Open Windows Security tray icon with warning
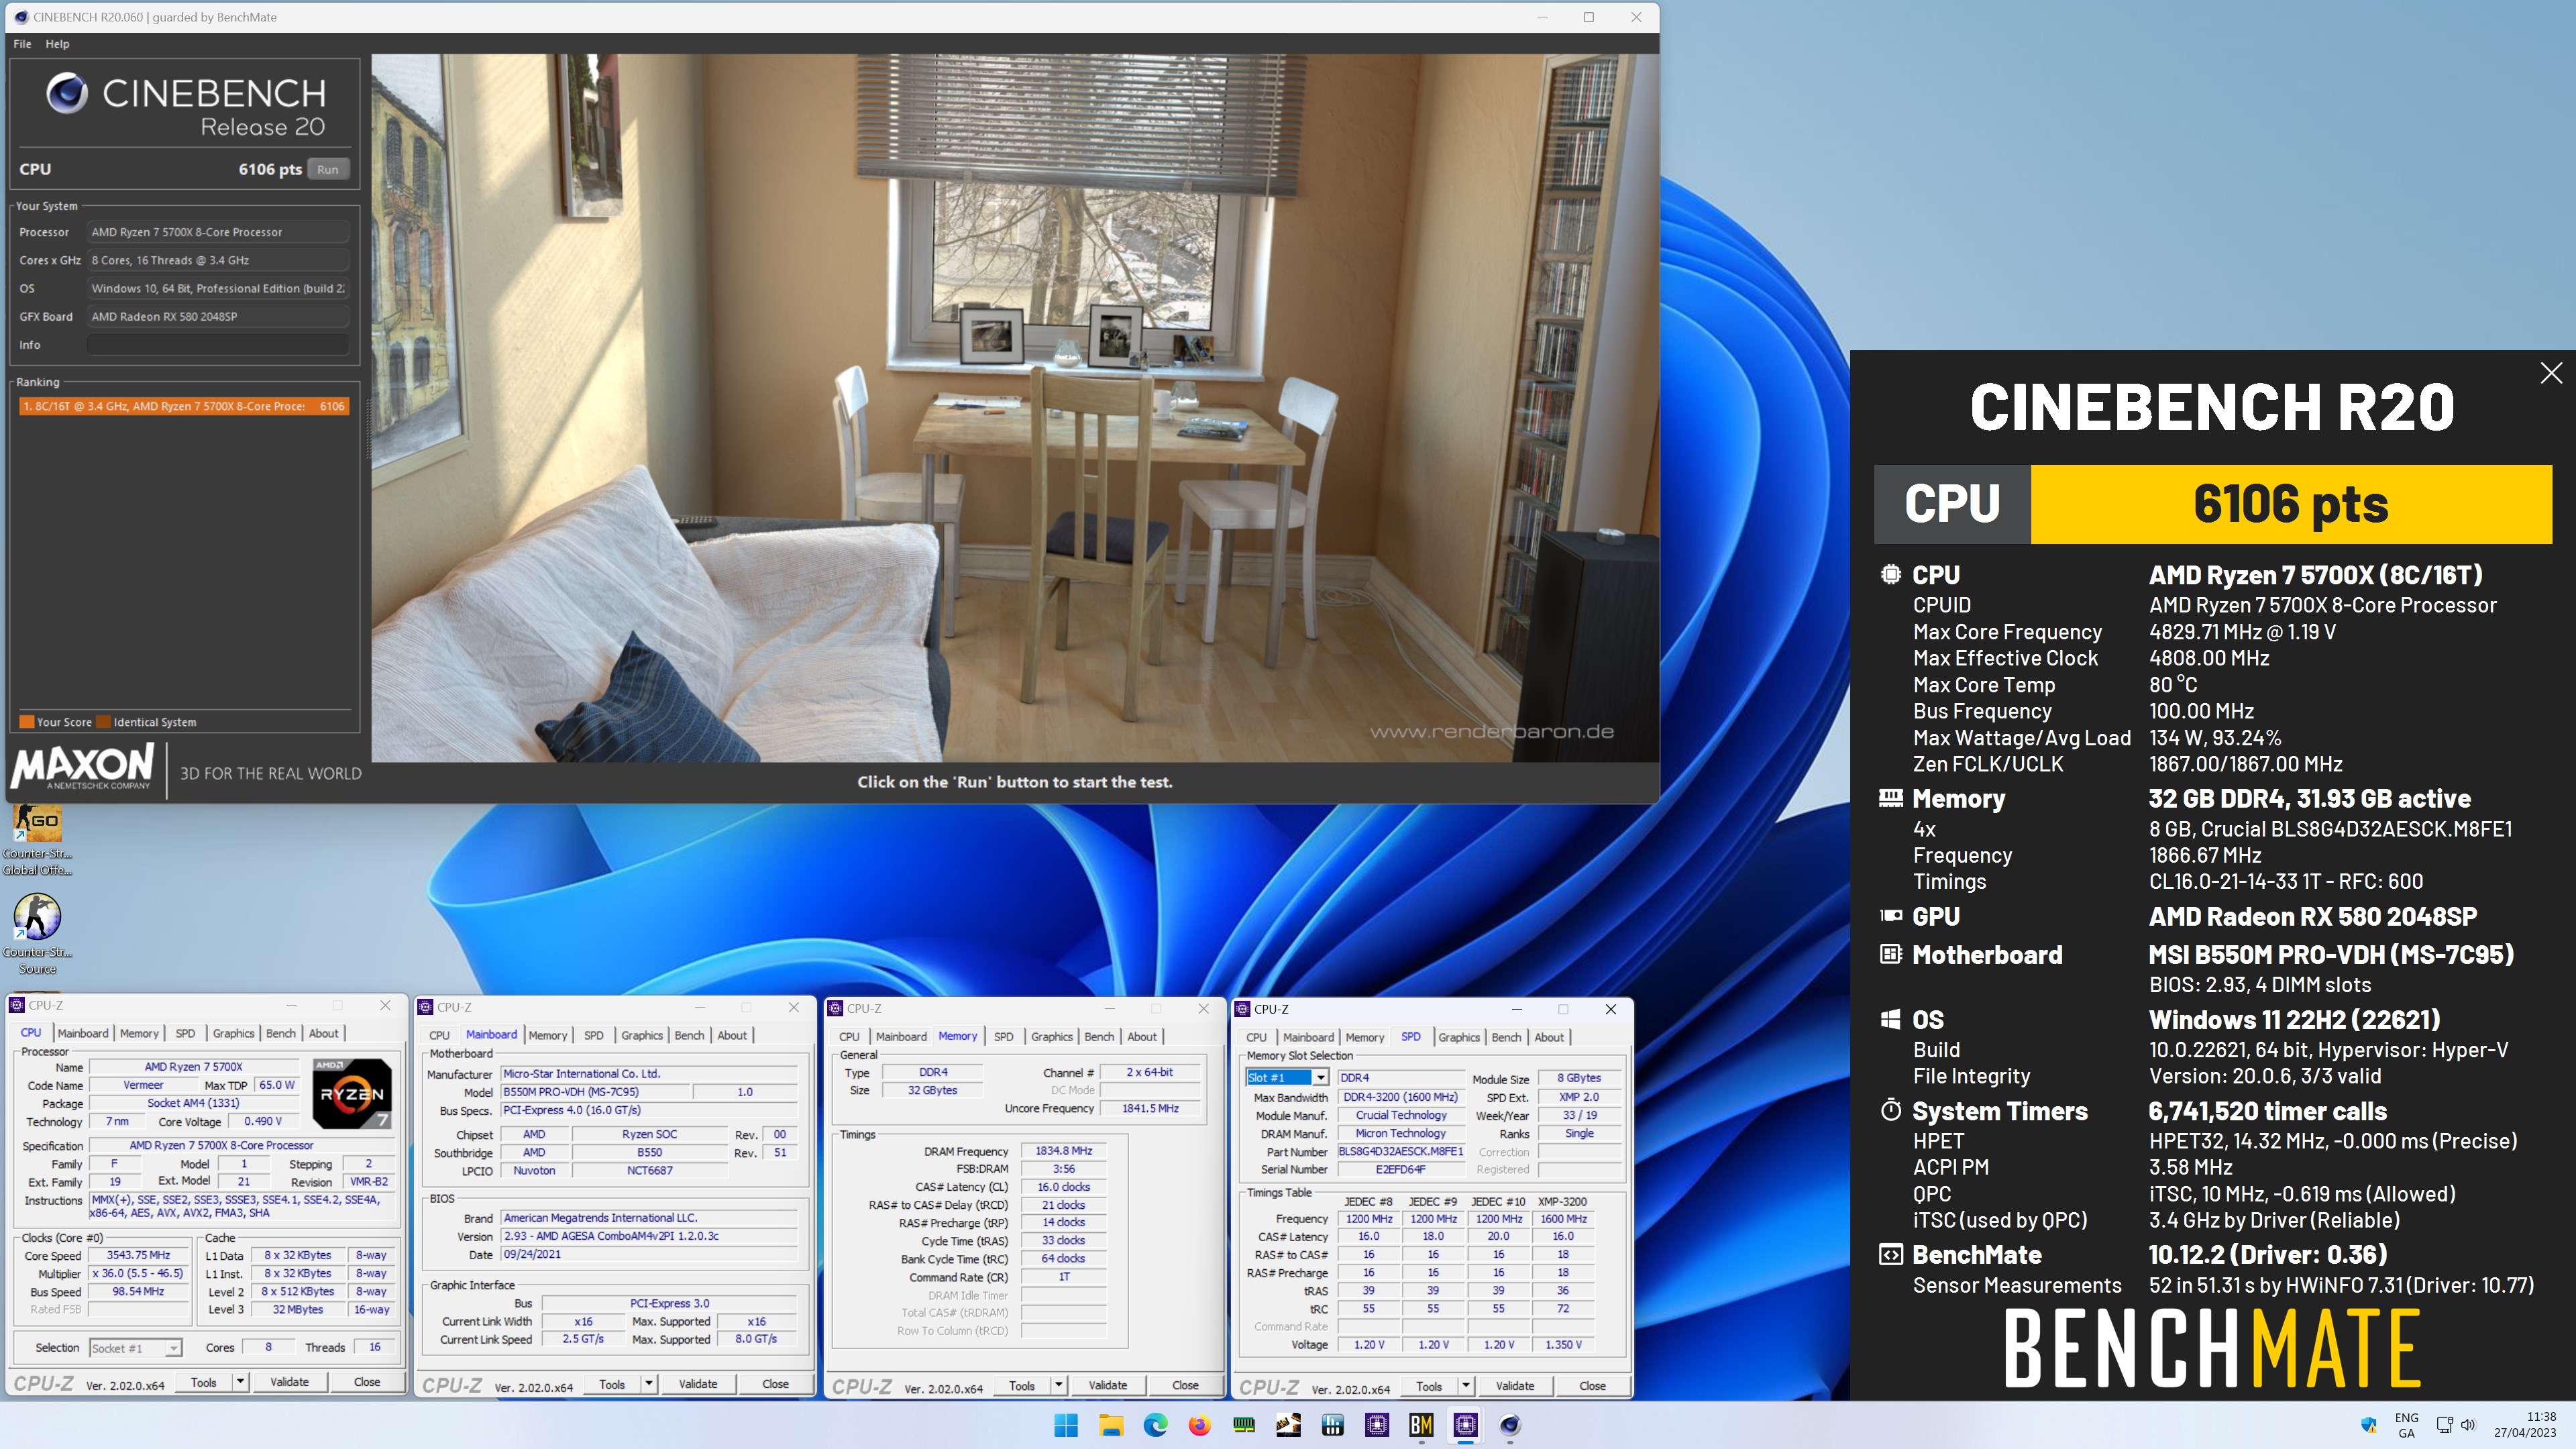 click(x=2368, y=1425)
